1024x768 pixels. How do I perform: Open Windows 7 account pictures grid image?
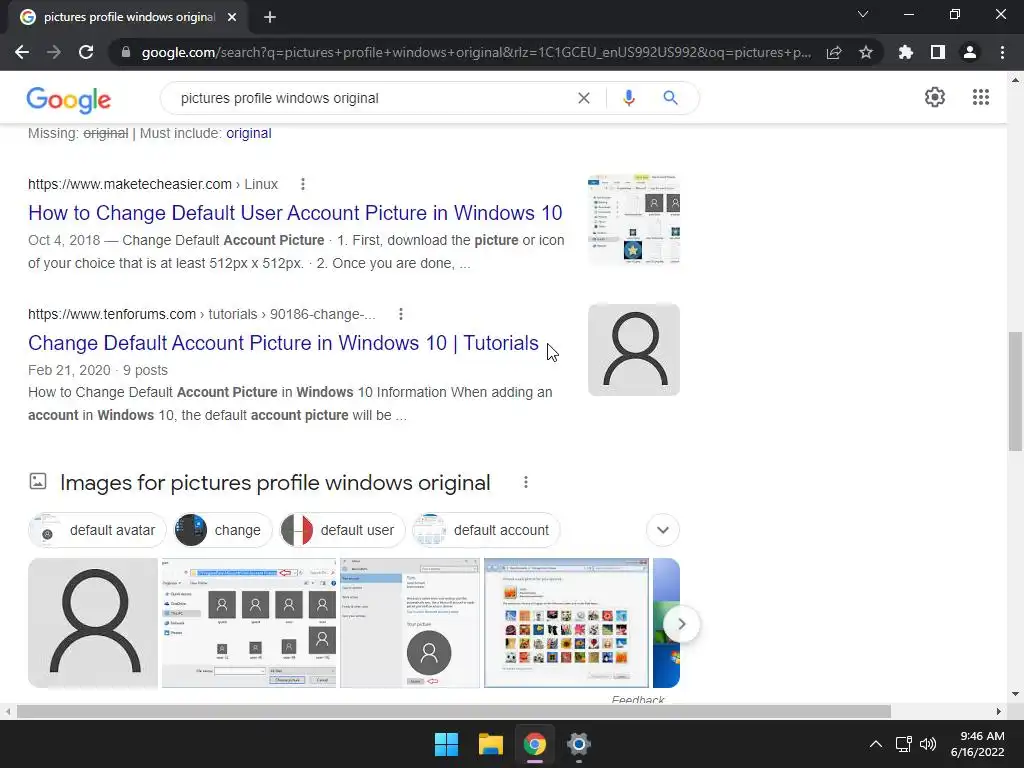(x=566, y=623)
